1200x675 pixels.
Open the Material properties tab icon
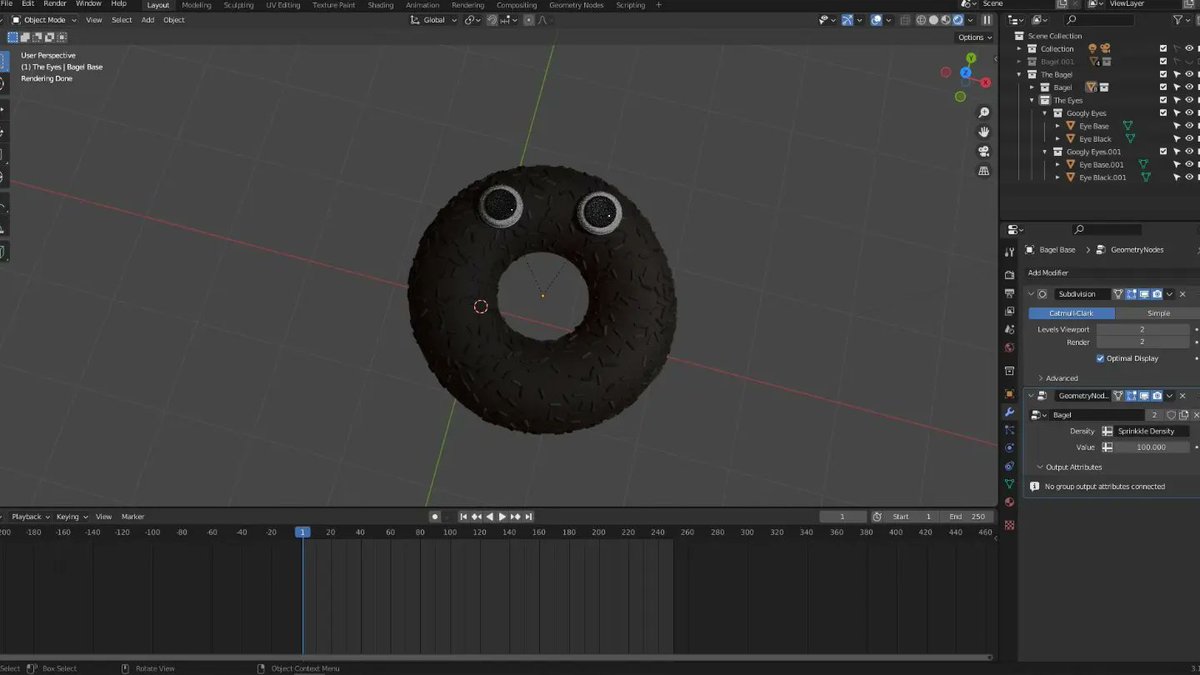coord(1009,503)
